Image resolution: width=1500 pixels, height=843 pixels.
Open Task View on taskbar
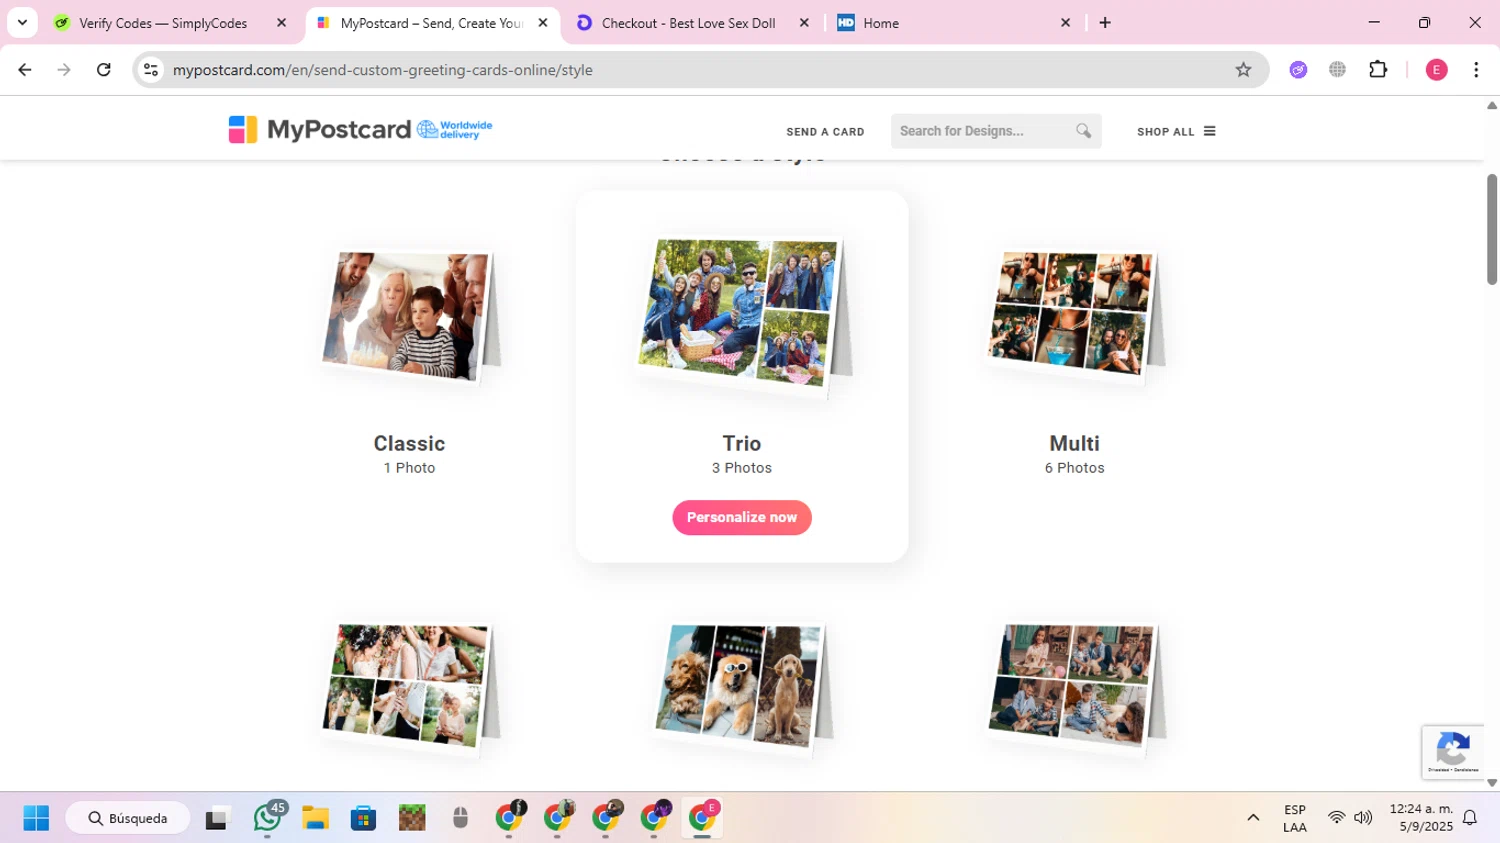217,818
